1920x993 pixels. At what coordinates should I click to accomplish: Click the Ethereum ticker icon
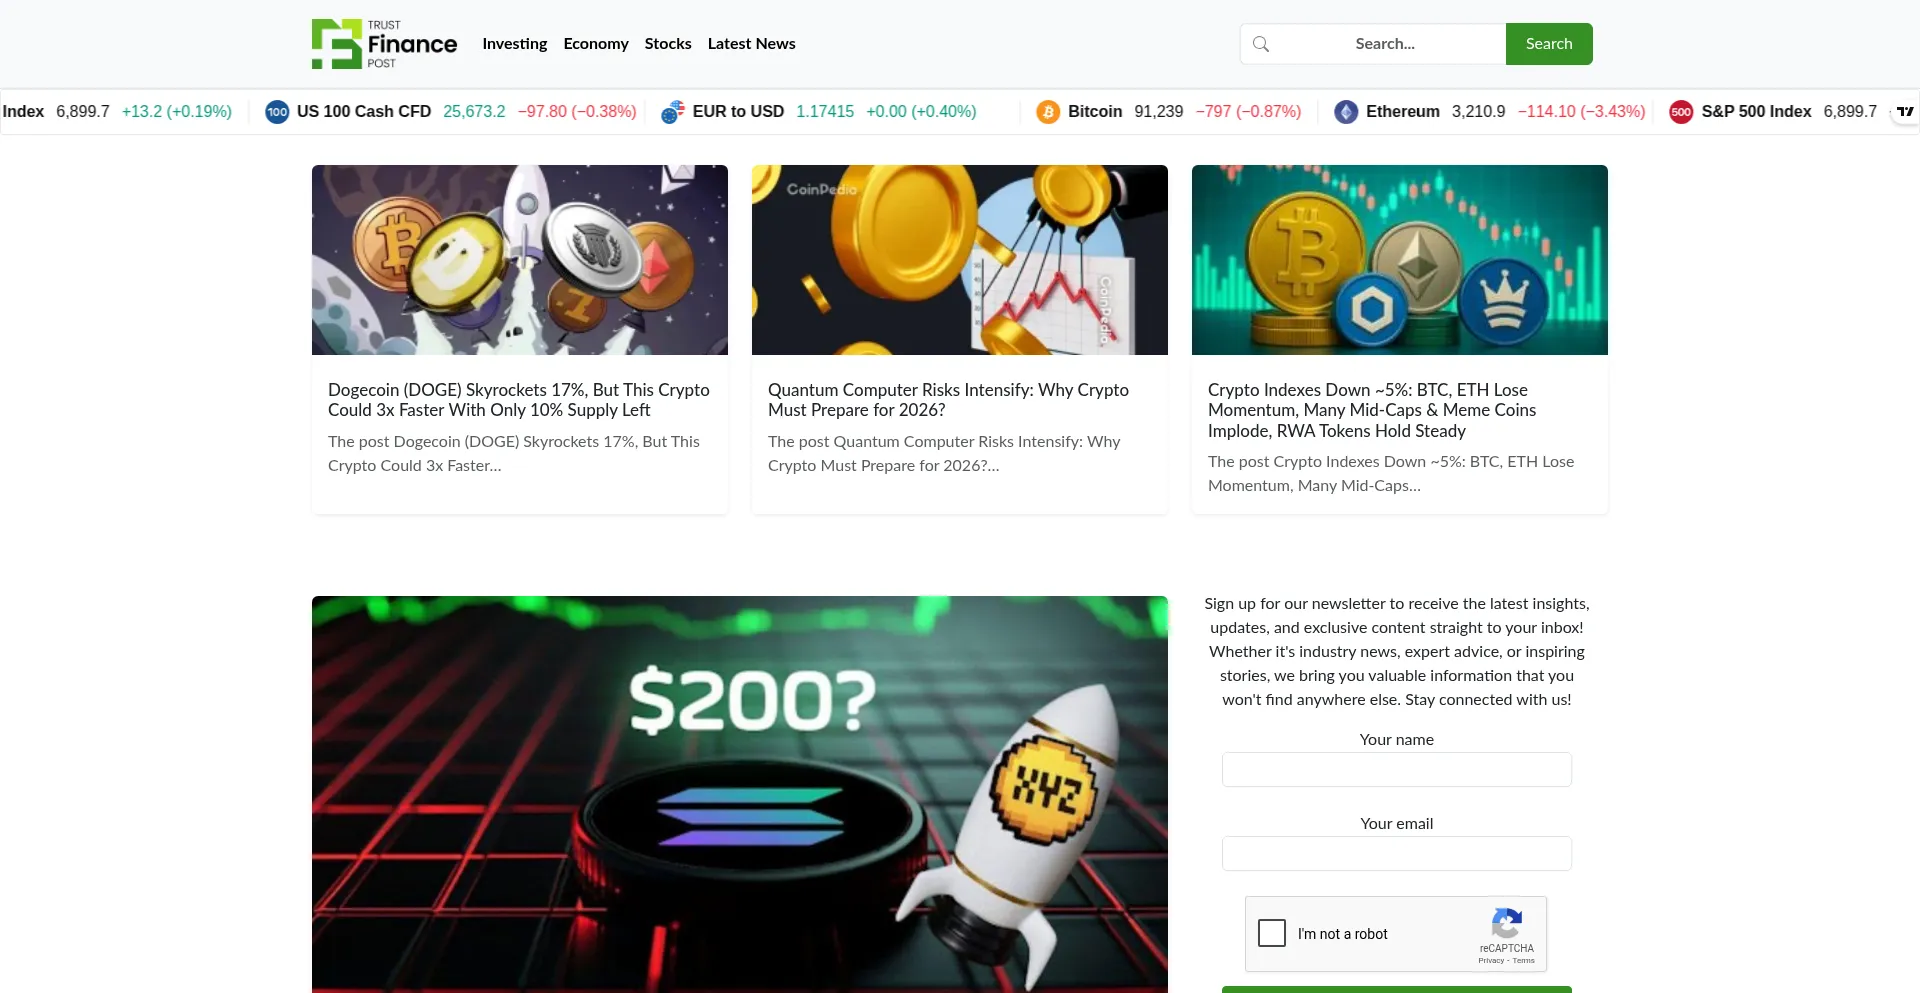[x=1346, y=112]
